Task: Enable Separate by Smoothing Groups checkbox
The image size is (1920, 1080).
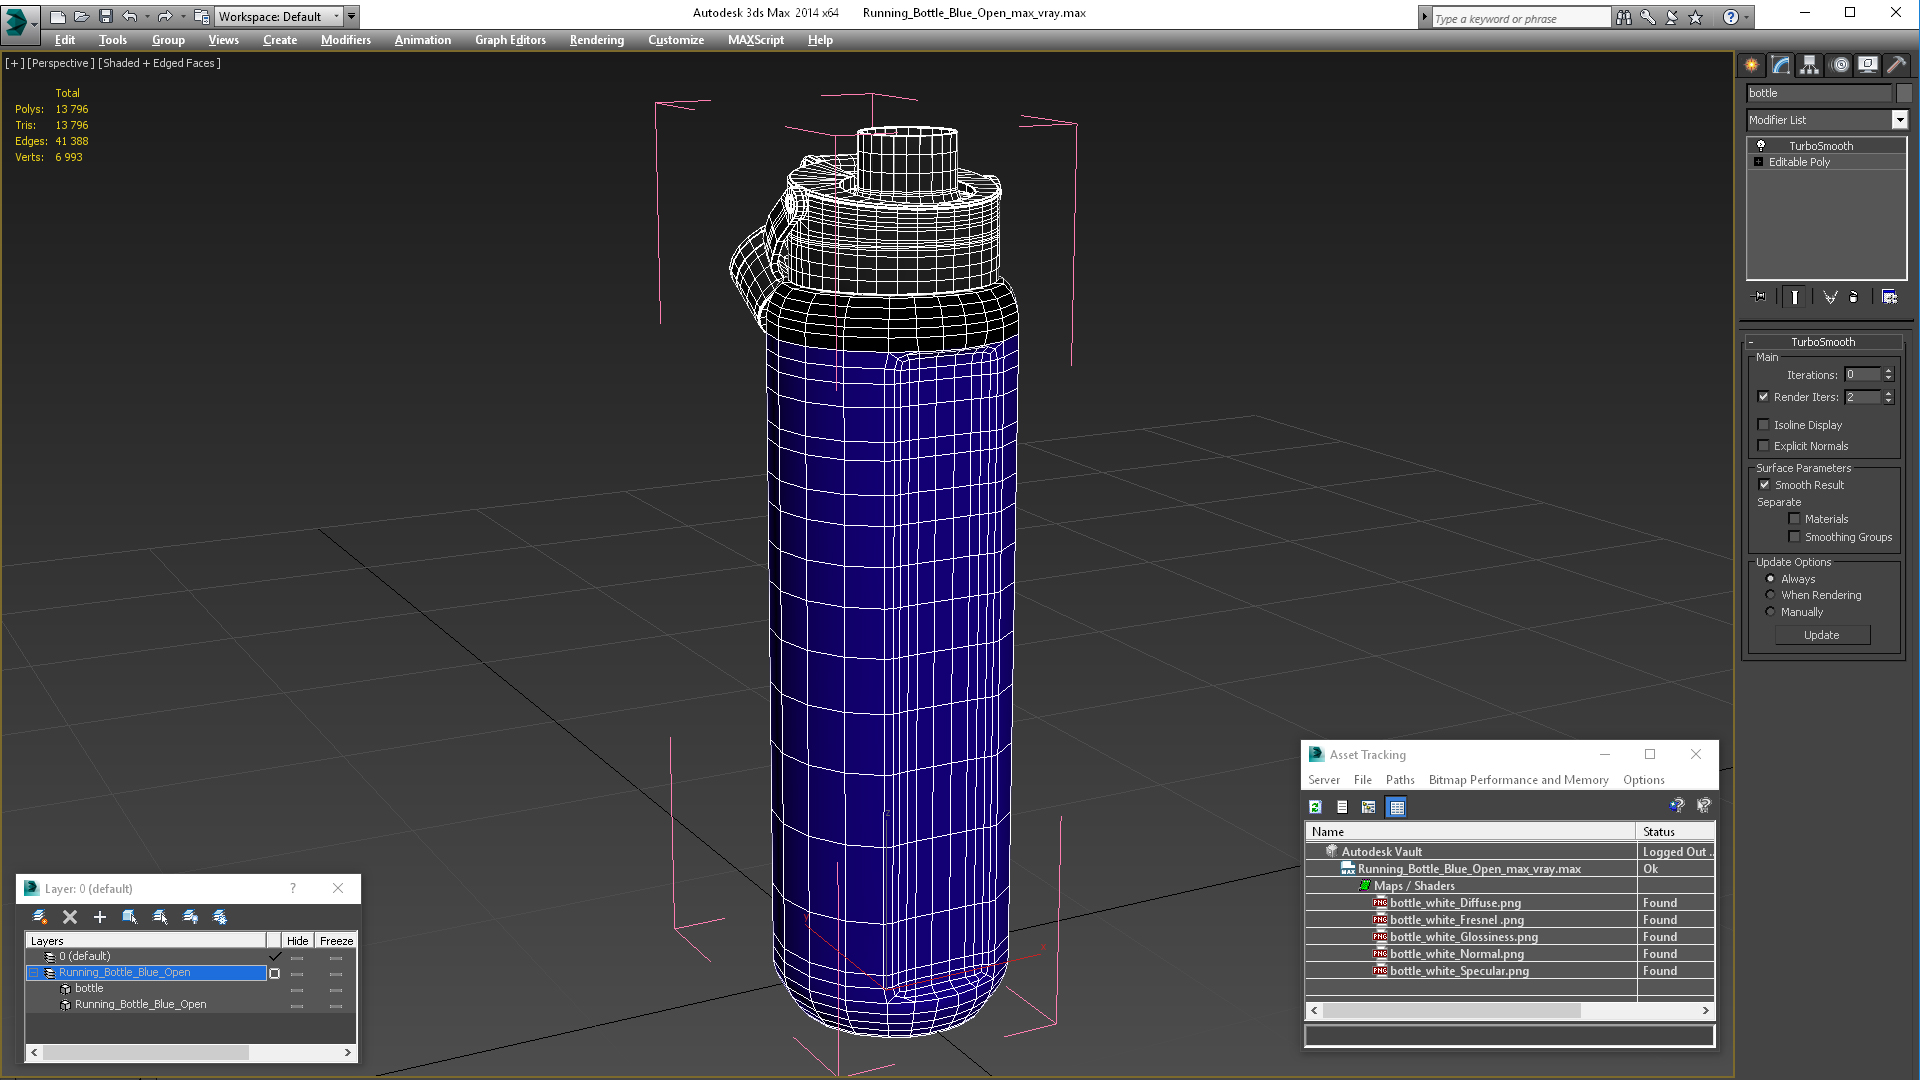Action: (1795, 537)
